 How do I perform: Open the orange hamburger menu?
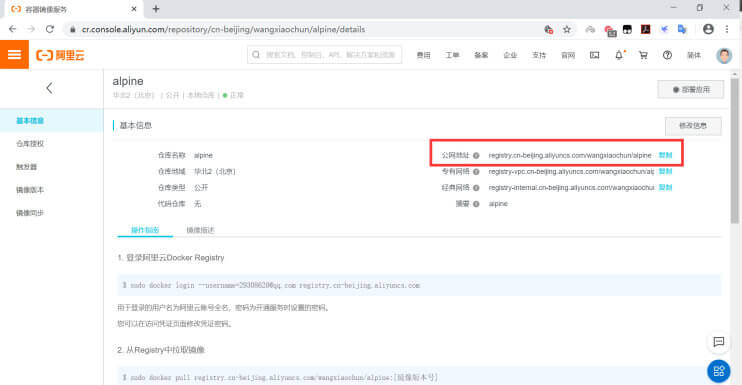pyautogui.click(x=14, y=55)
